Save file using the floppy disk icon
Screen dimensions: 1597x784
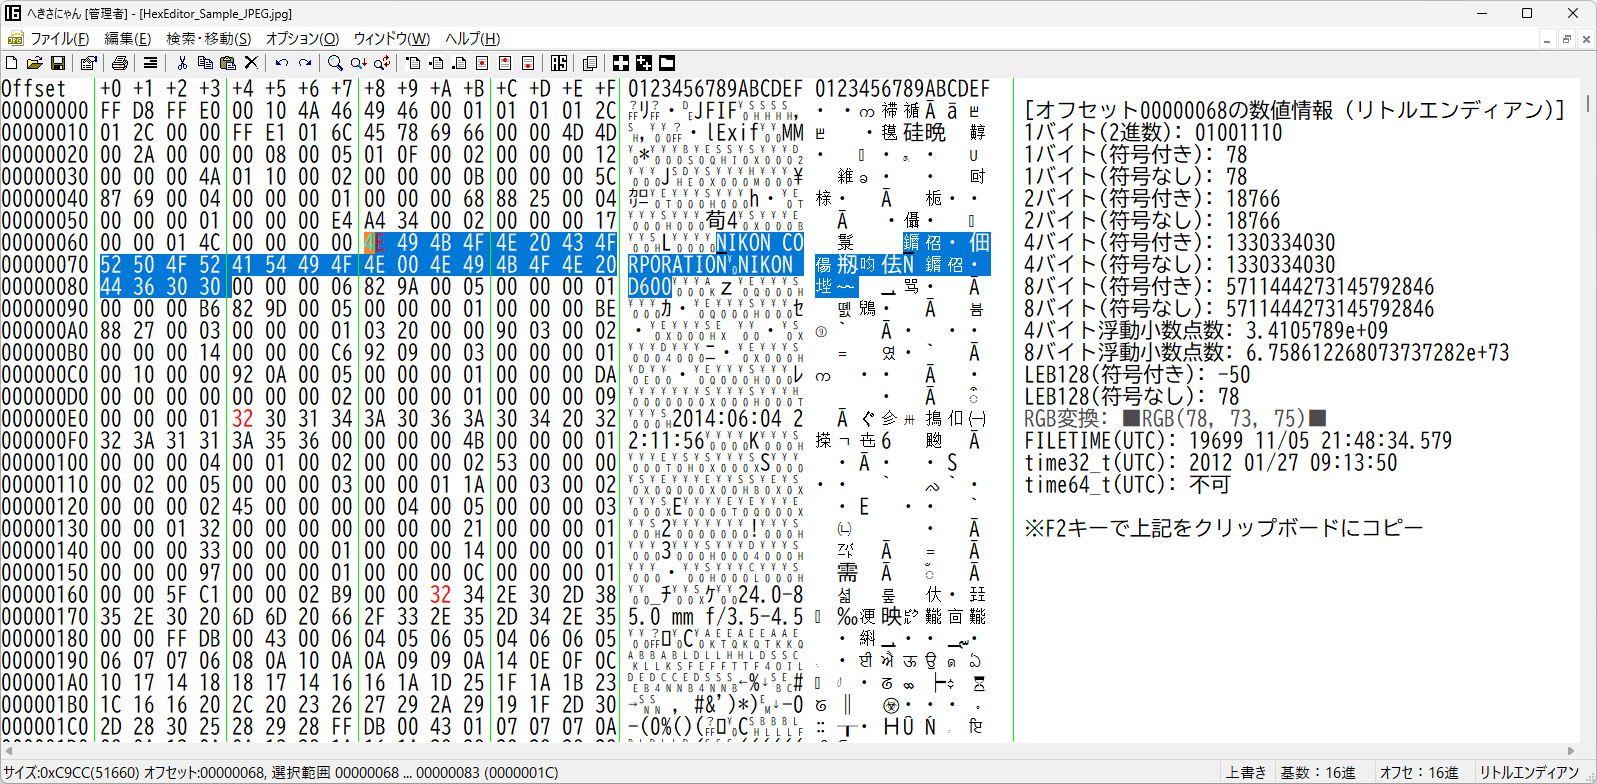(57, 63)
